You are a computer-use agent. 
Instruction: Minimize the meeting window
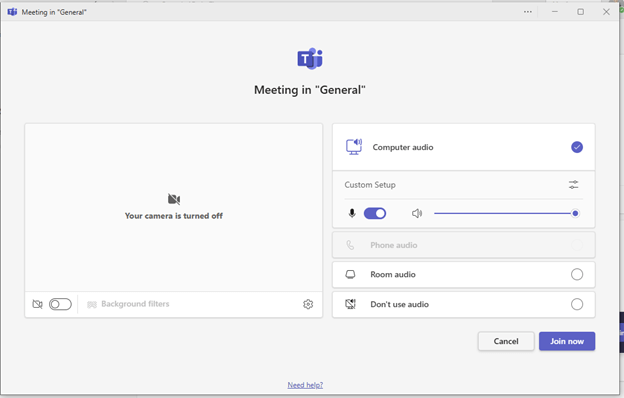(x=555, y=12)
